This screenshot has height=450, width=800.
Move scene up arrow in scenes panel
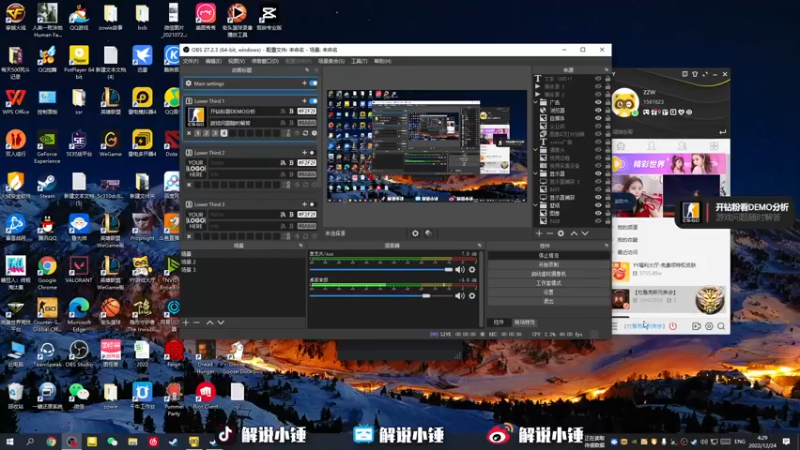coord(210,322)
